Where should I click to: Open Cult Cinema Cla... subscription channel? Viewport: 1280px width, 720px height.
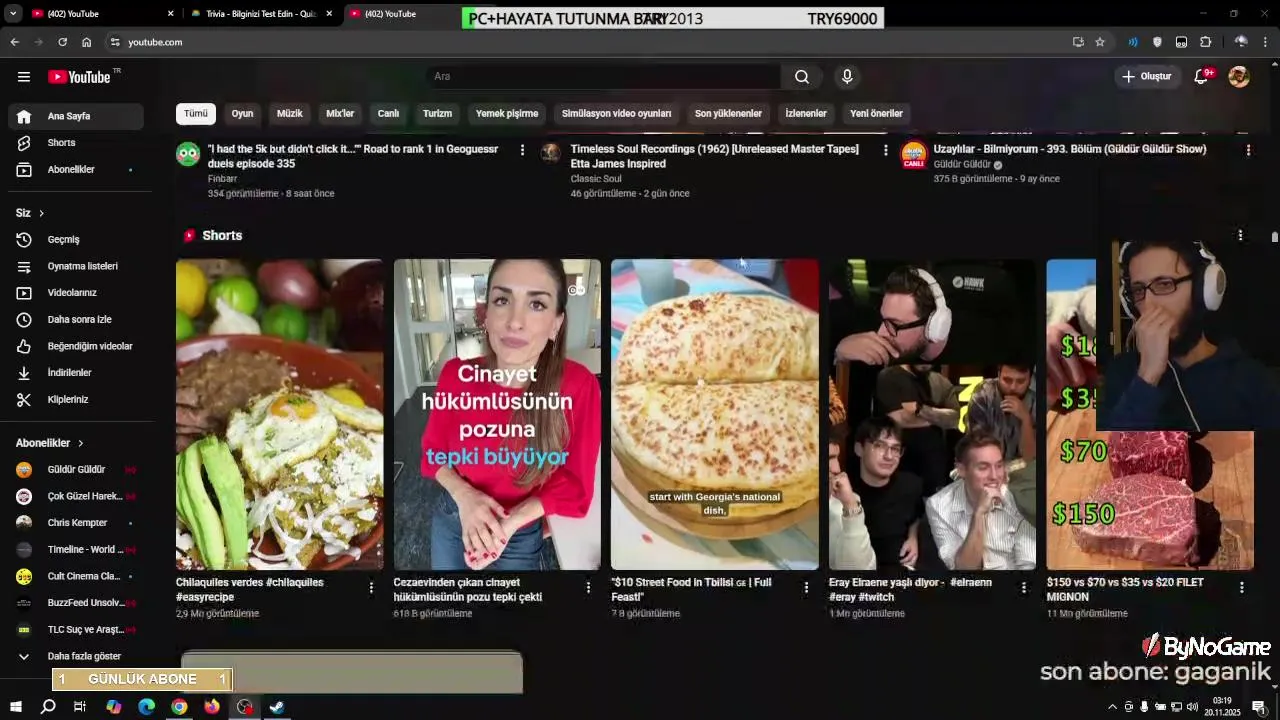click(x=76, y=576)
